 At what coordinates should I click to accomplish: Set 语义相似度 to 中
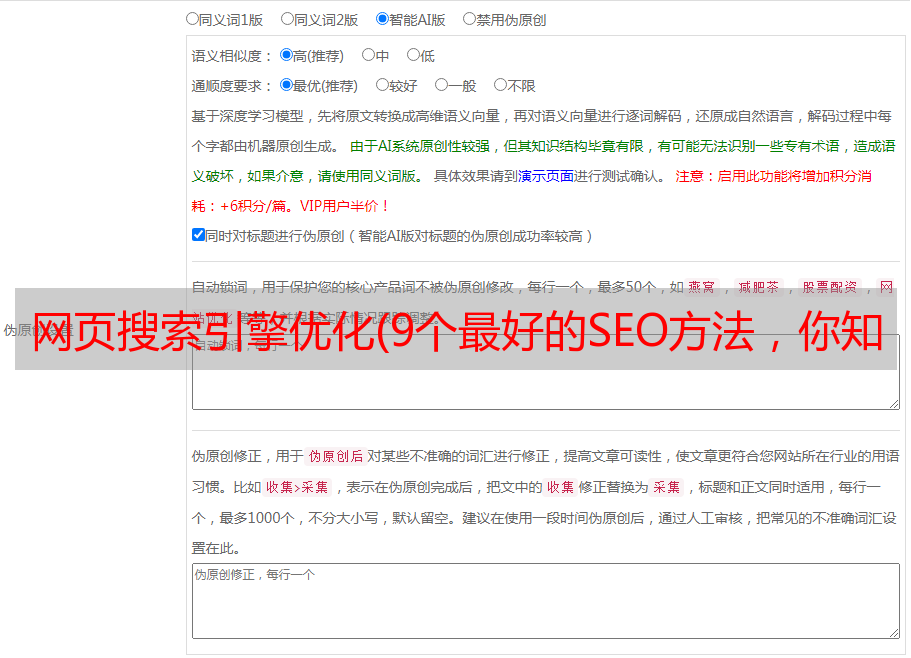368,55
